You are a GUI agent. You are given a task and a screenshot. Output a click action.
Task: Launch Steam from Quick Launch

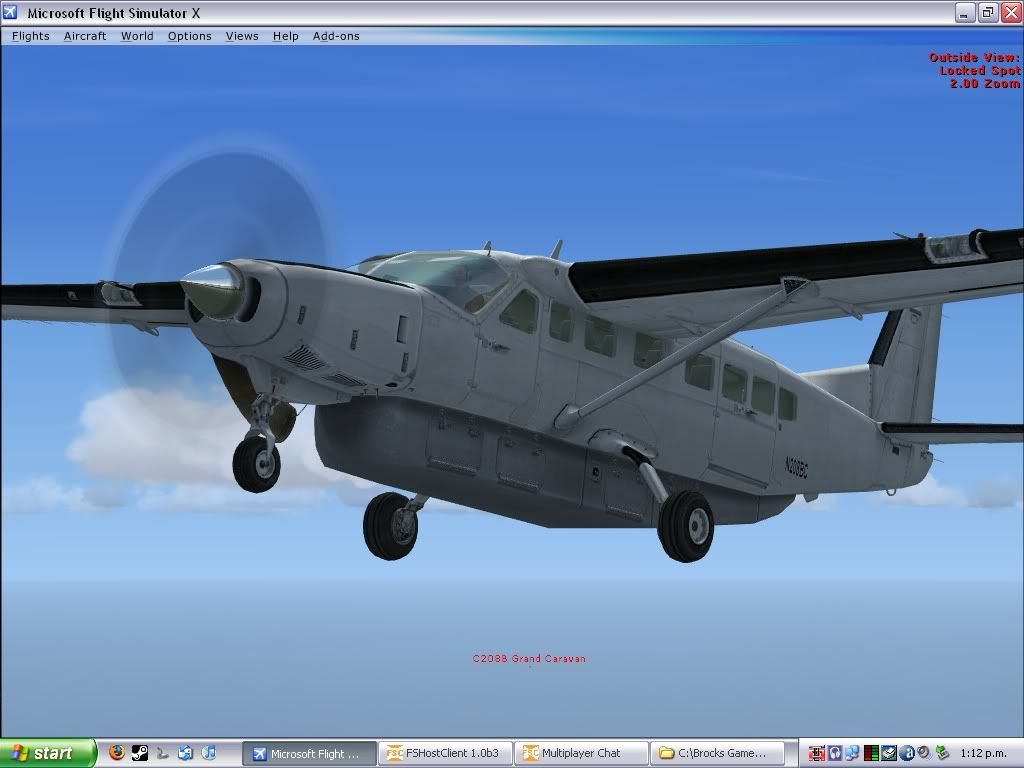click(140, 753)
